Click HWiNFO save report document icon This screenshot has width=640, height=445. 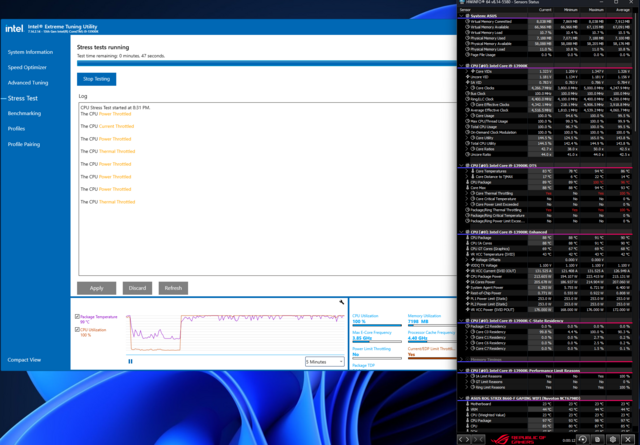click(x=598, y=439)
